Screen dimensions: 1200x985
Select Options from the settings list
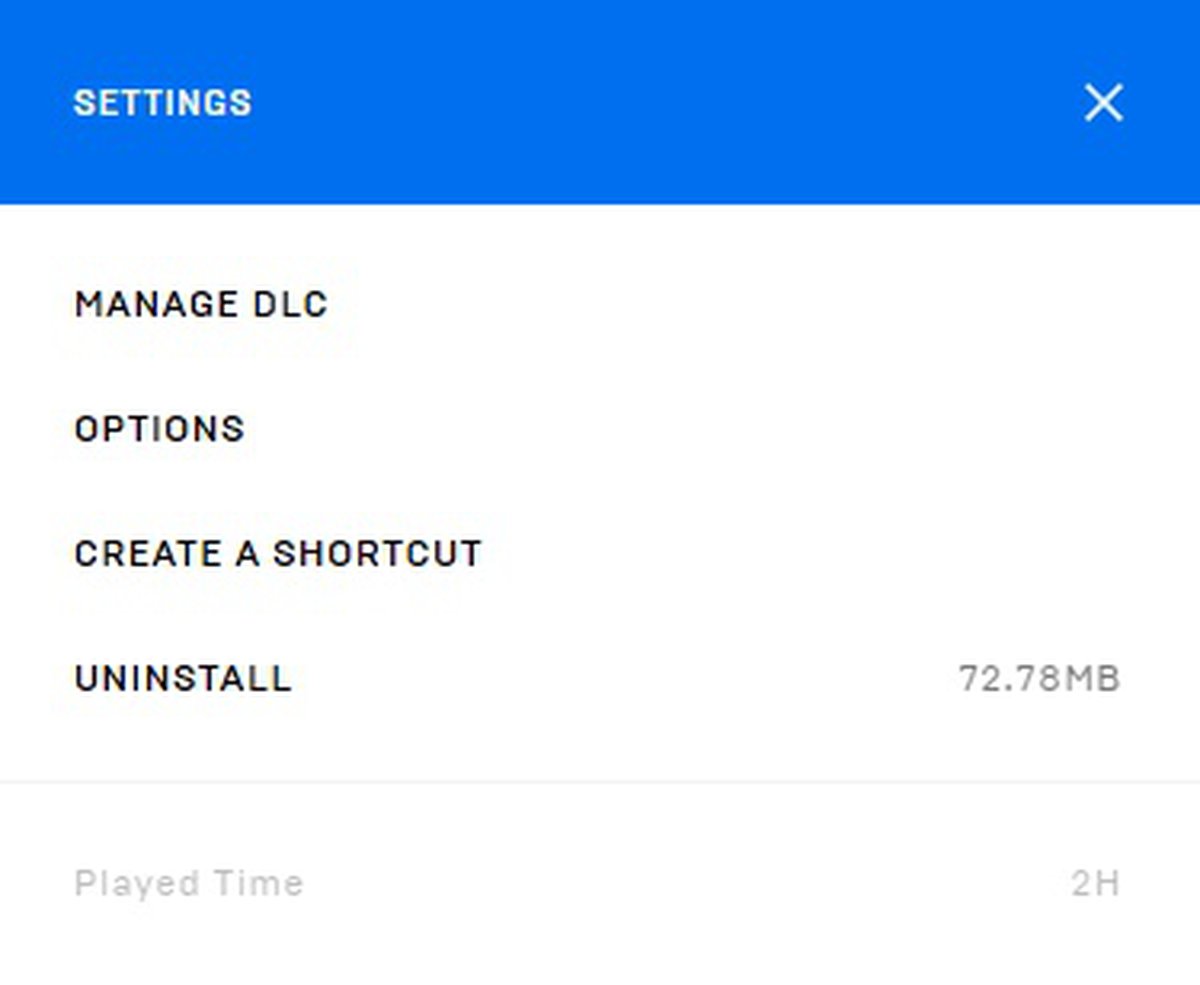(x=160, y=429)
